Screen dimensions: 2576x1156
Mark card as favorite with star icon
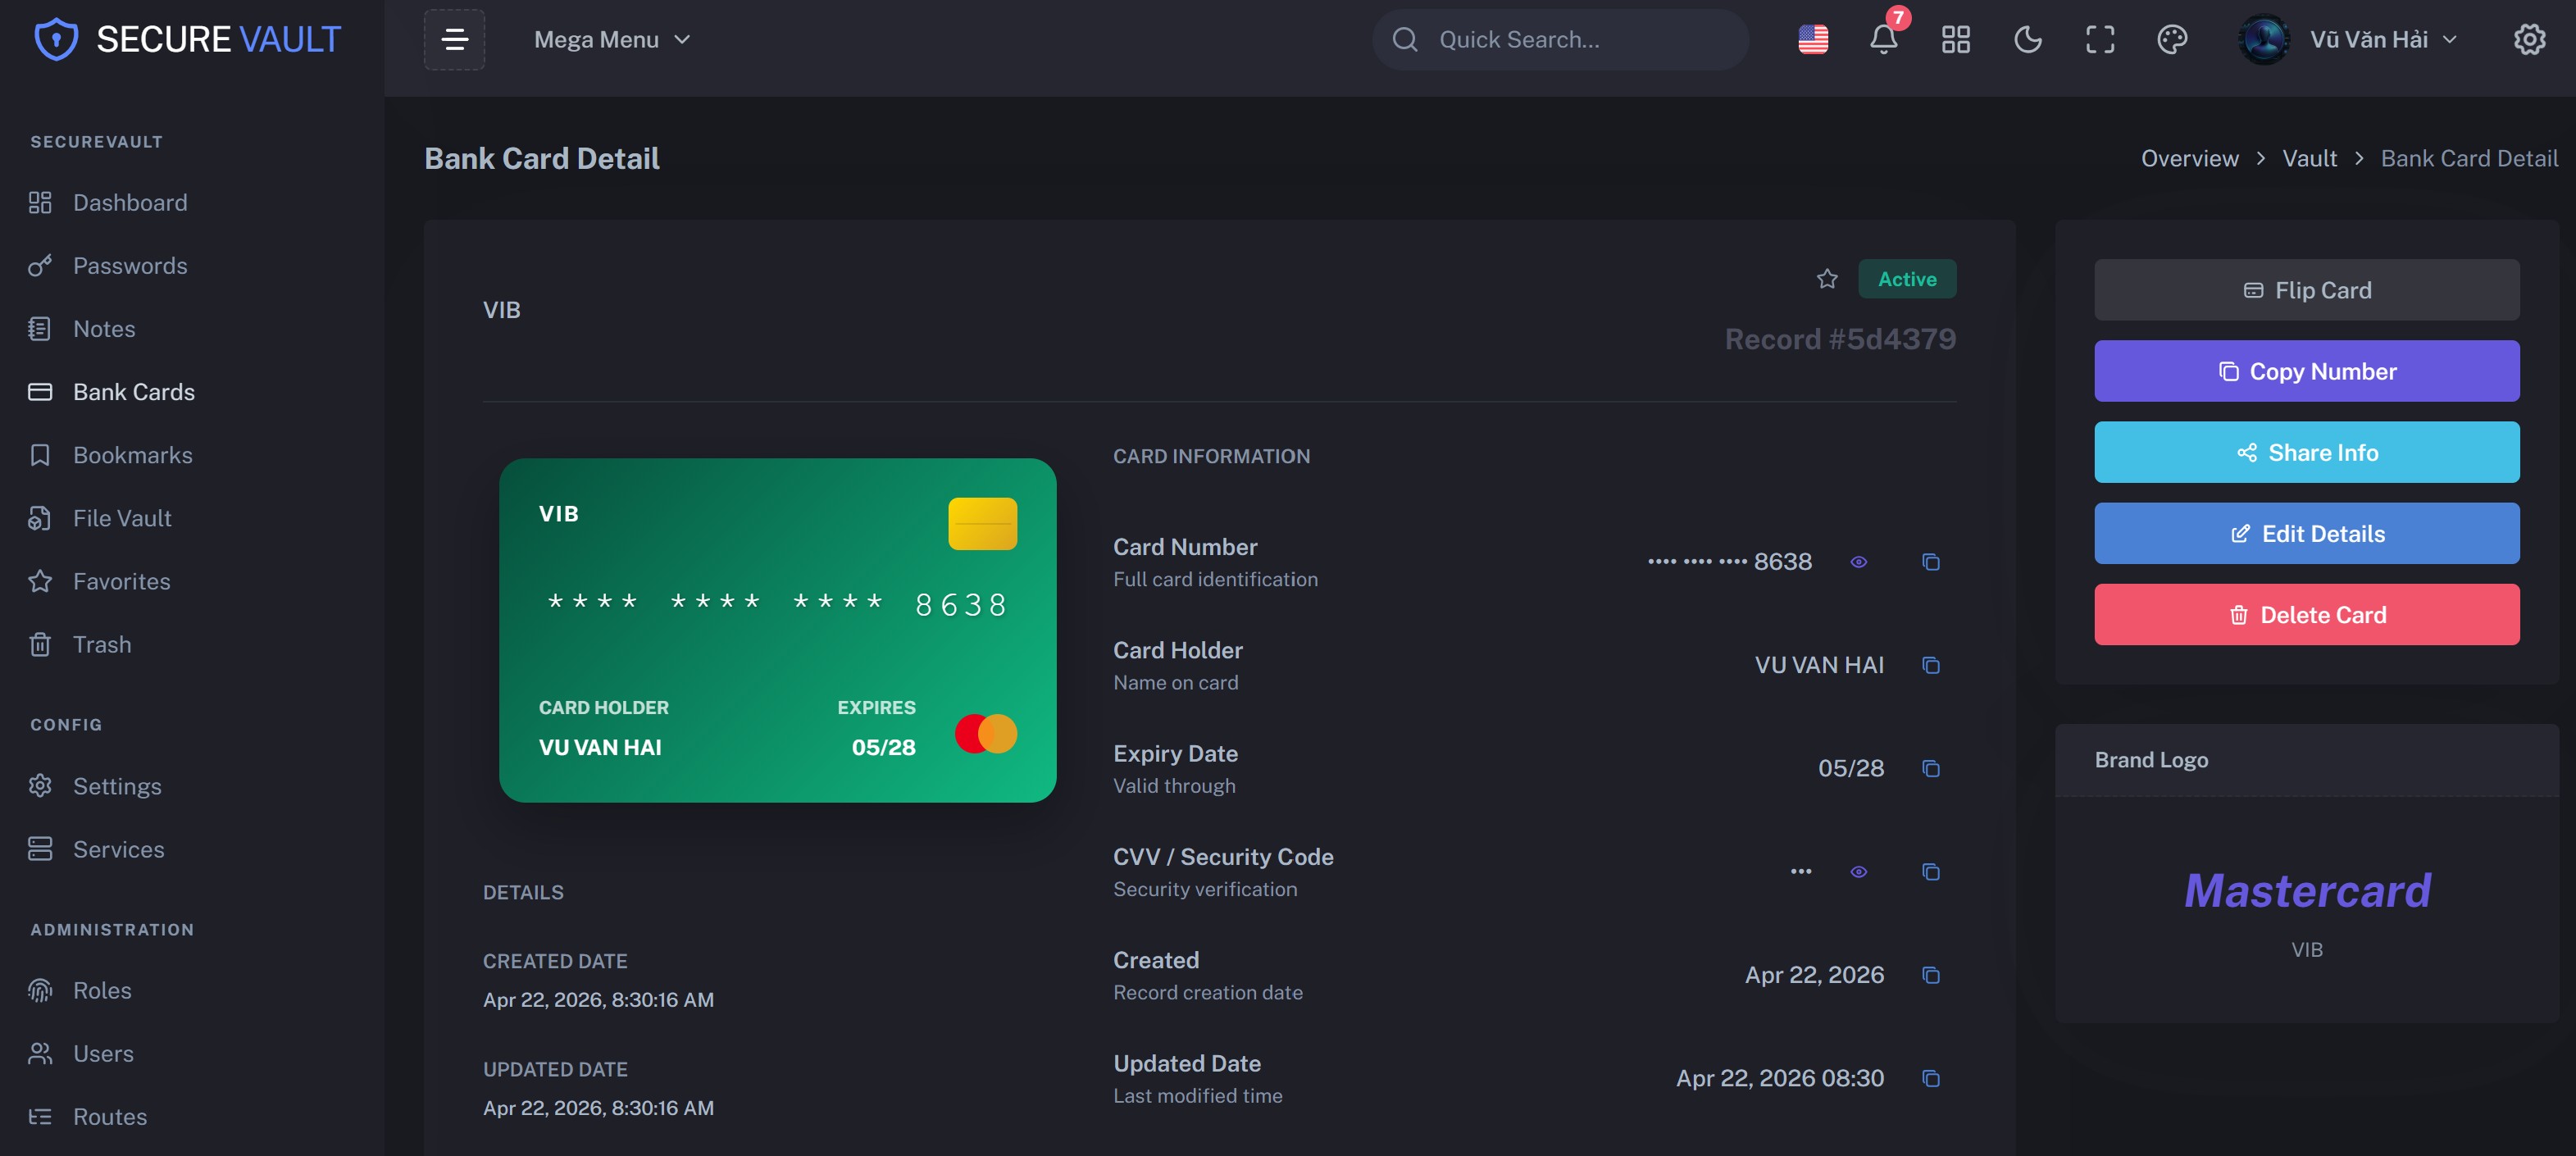pos(1826,279)
